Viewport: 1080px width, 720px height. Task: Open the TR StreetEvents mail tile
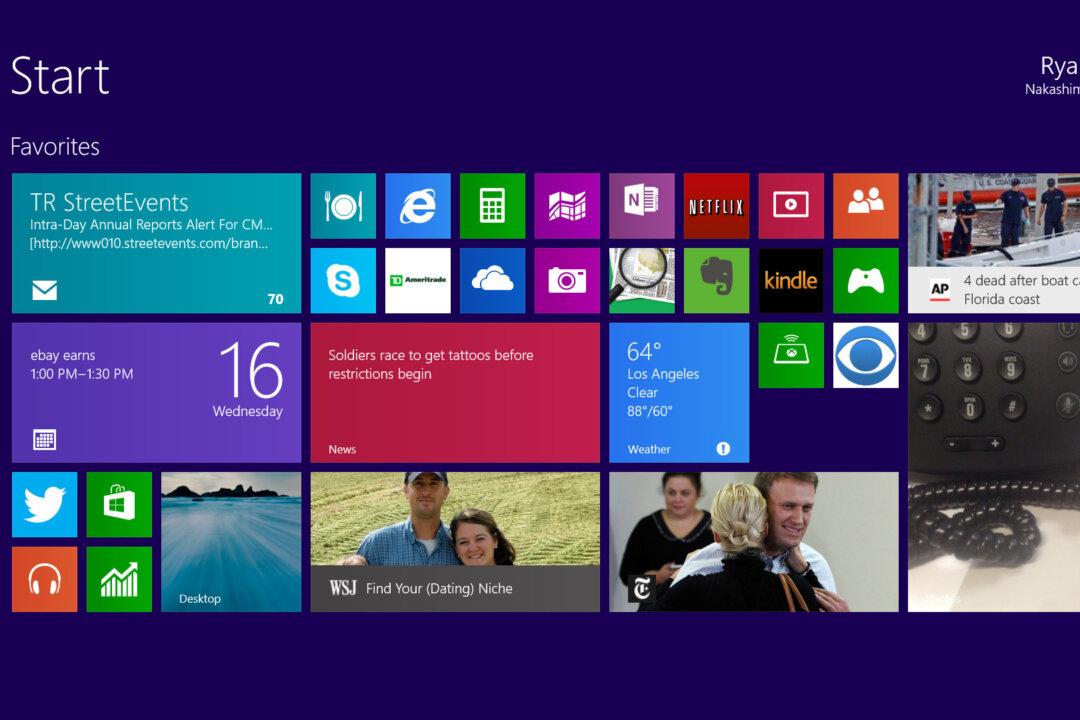pos(156,243)
